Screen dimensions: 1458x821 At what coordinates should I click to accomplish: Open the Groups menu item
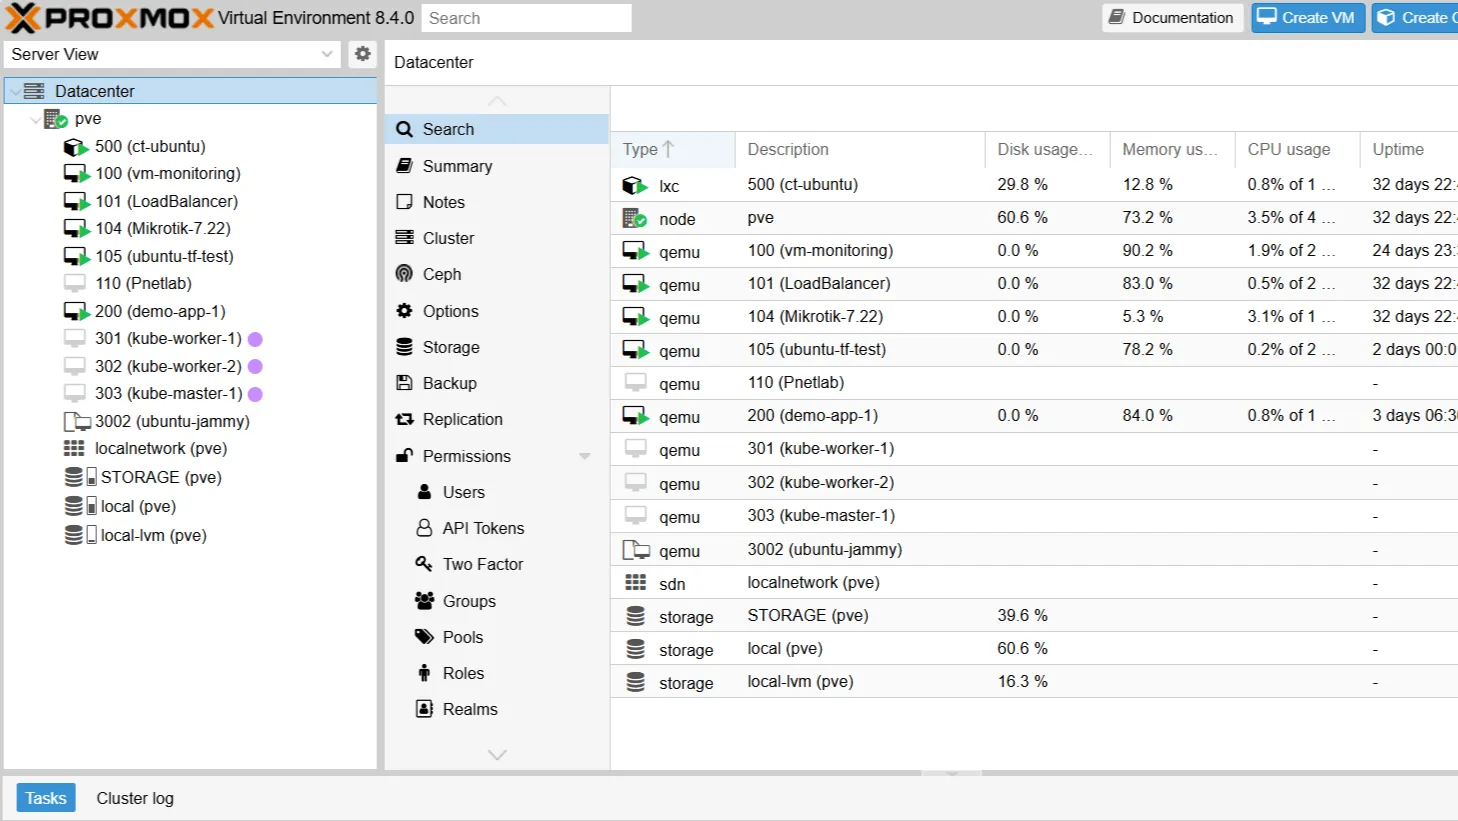(x=496, y=601)
